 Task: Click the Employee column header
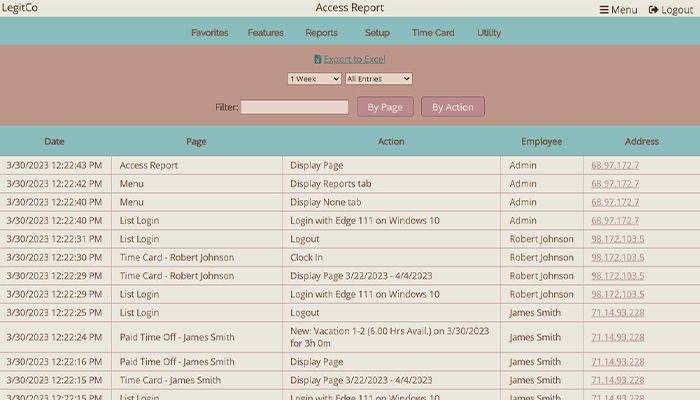click(542, 142)
